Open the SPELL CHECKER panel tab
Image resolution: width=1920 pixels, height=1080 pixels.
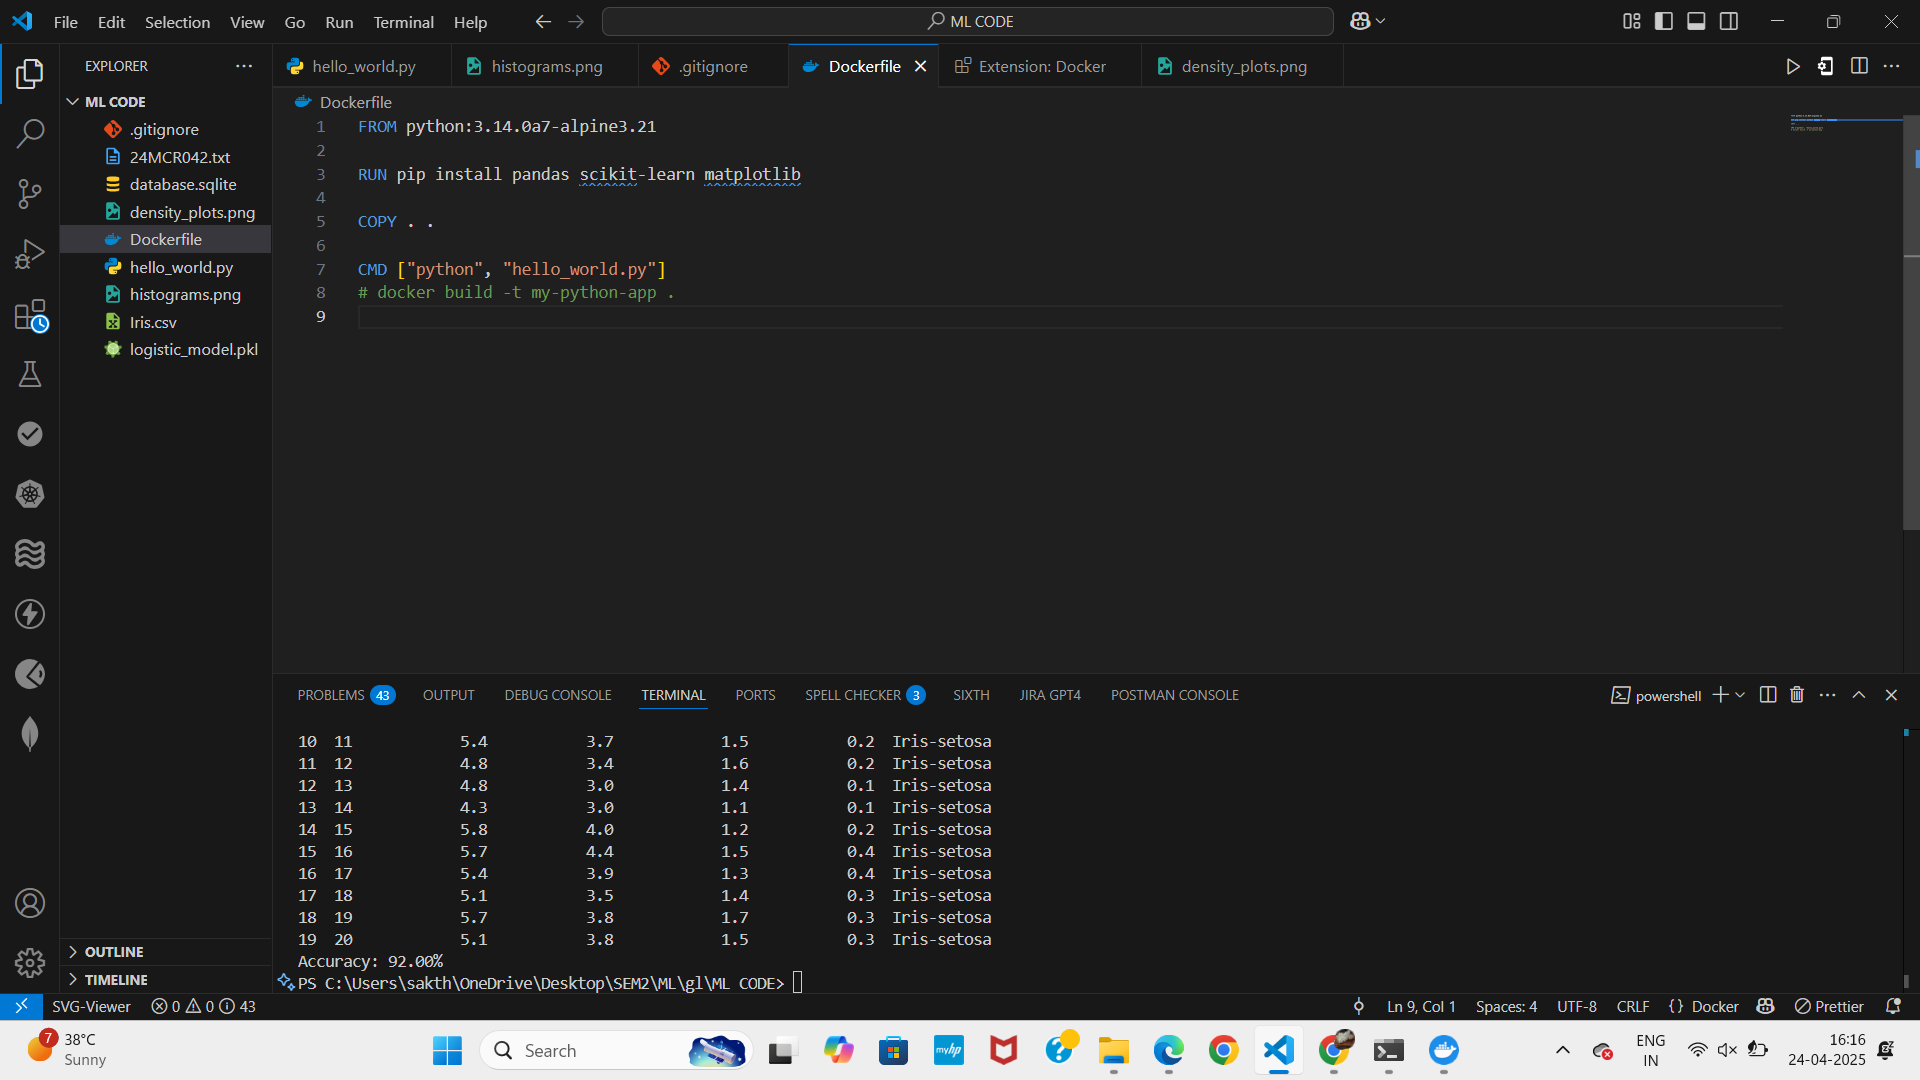(x=865, y=695)
